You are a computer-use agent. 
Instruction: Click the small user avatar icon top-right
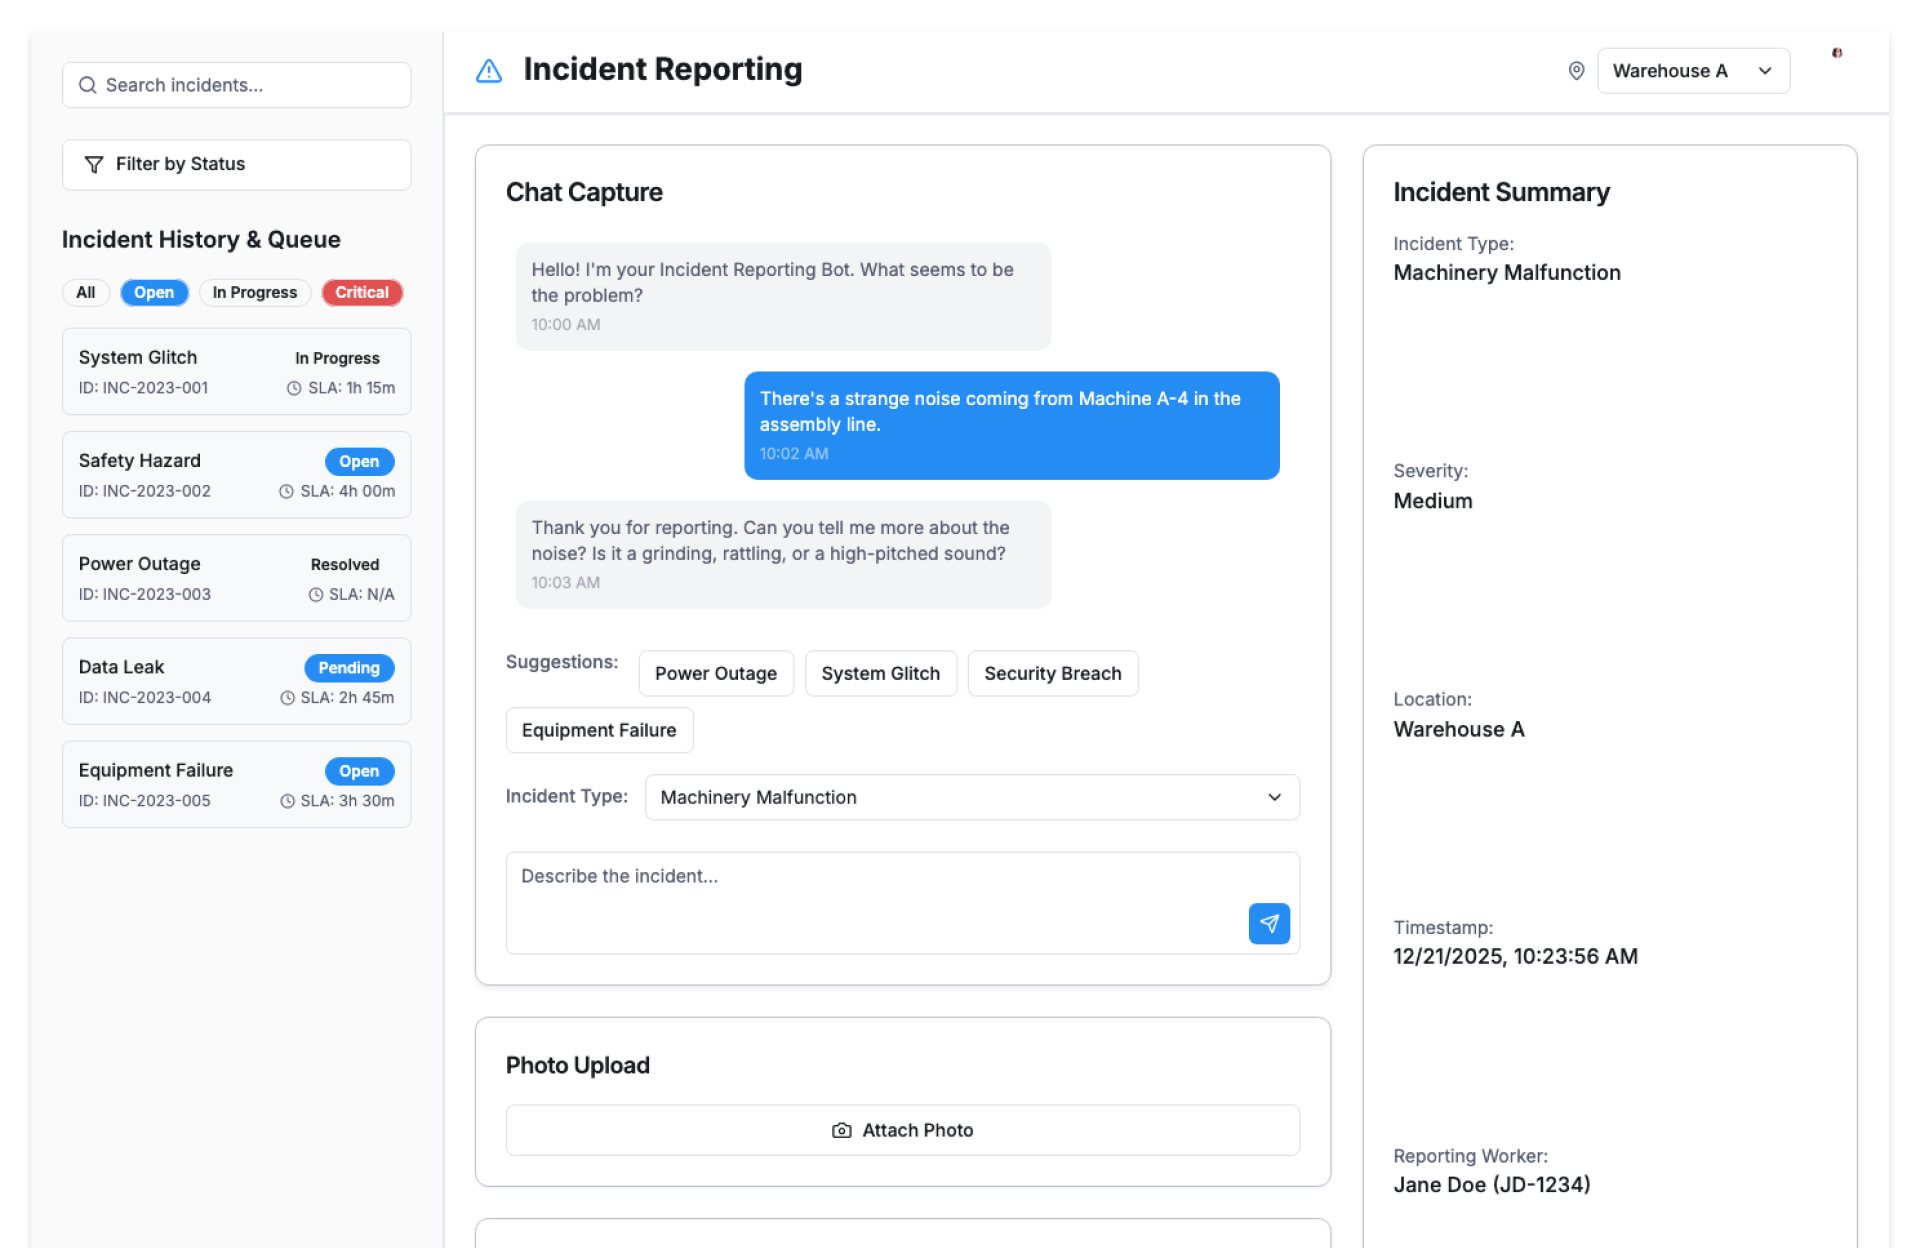pyautogui.click(x=1836, y=53)
